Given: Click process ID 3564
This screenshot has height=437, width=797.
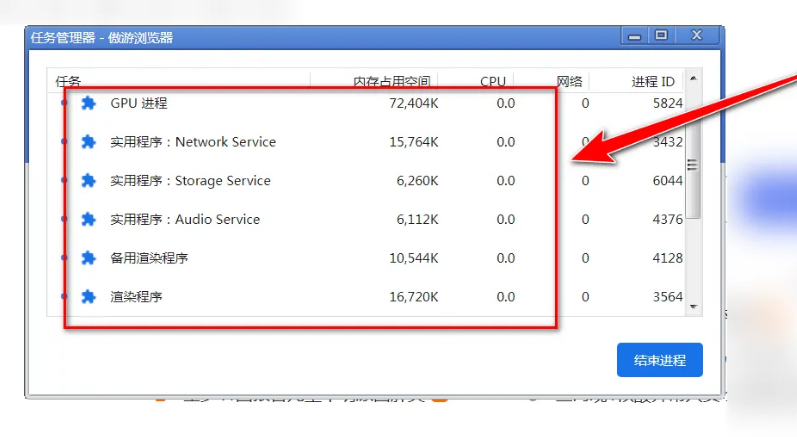Looking at the screenshot, I should tap(667, 297).
